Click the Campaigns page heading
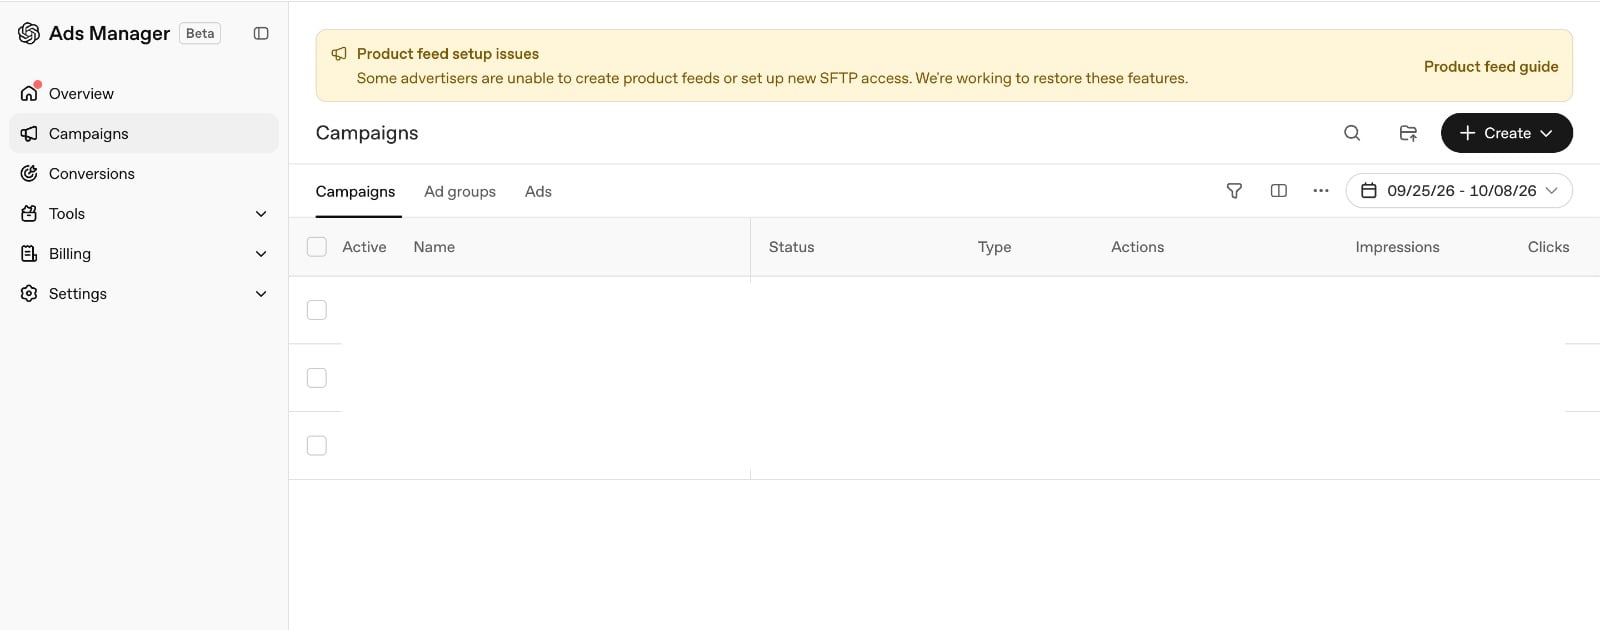1600x630 pixels. coord(367,133)
